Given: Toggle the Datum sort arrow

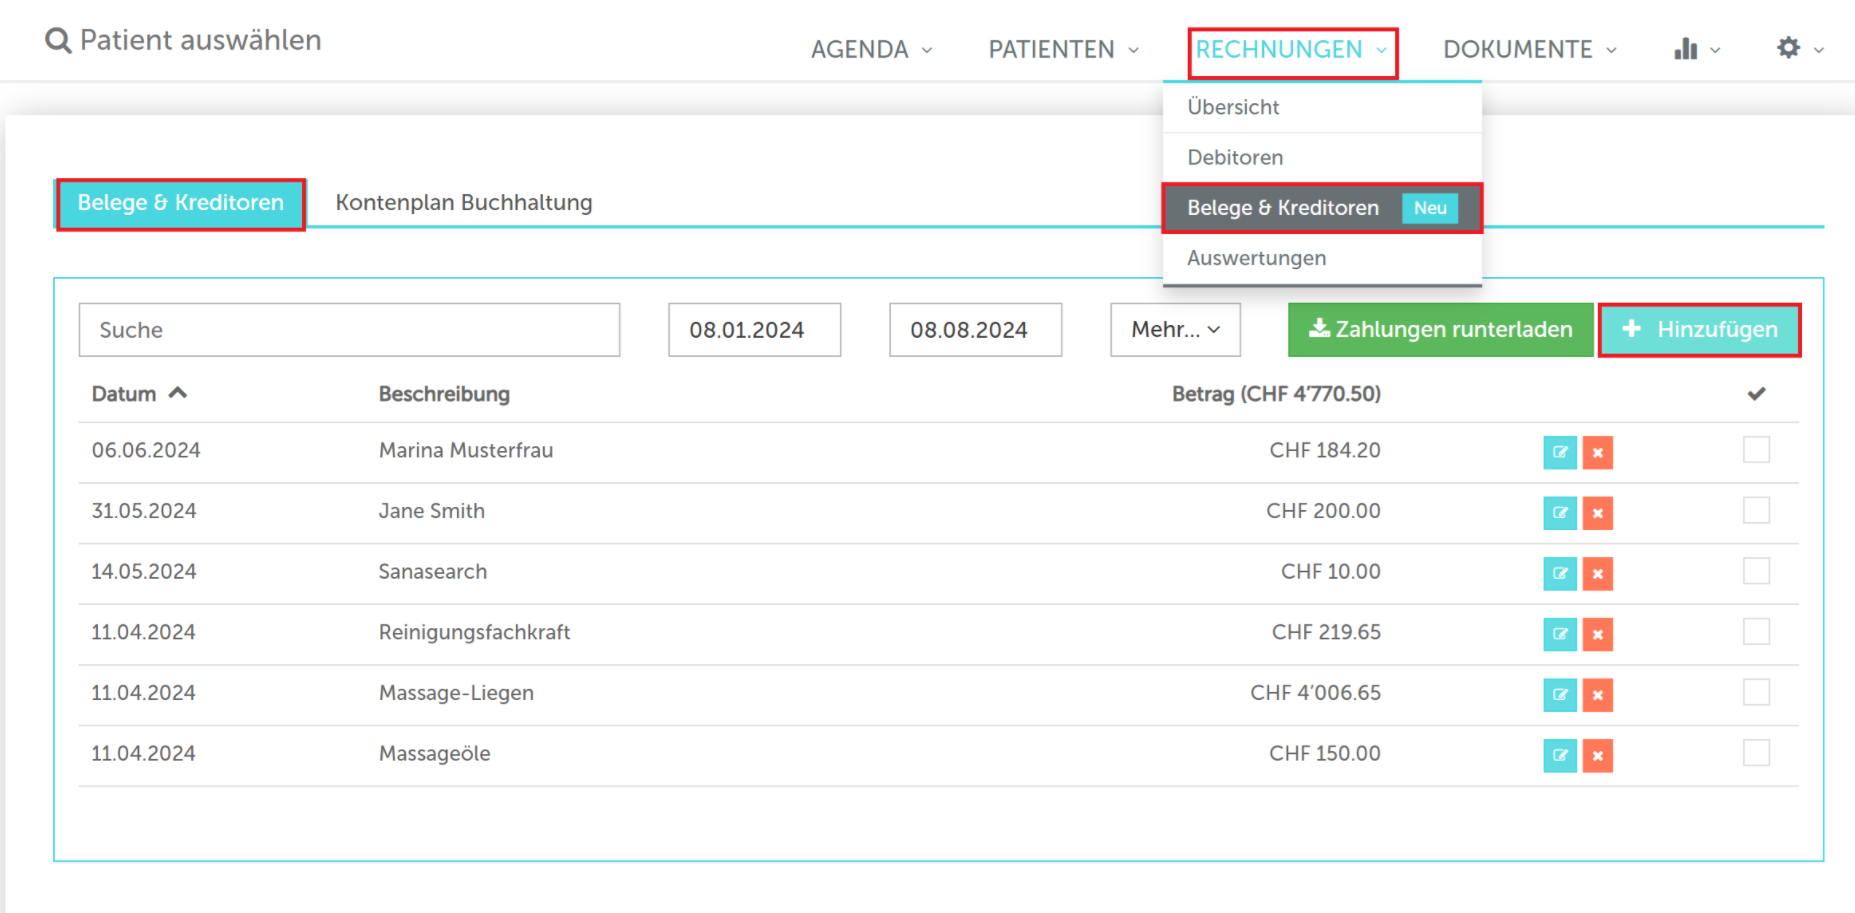Looking at the screenshot, I should click(x=178, y=393).
